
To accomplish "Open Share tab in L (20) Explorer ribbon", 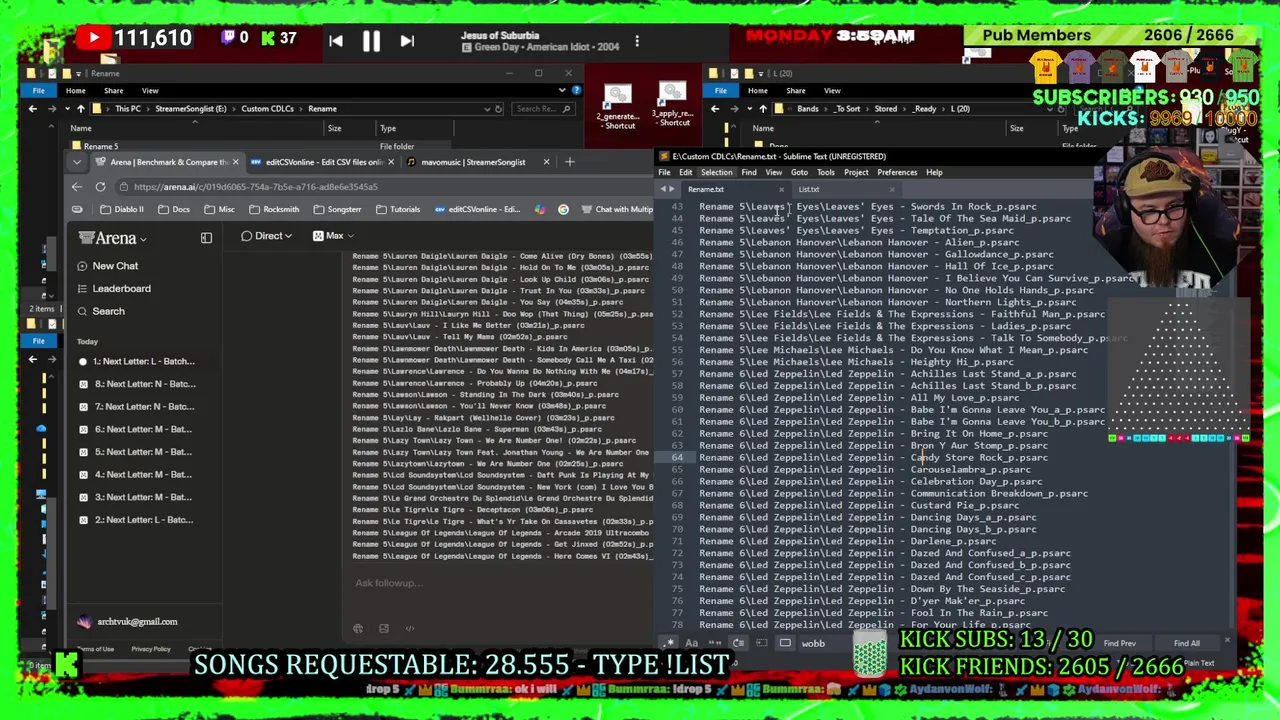I will pyautogui.click(x=796, y=91).
